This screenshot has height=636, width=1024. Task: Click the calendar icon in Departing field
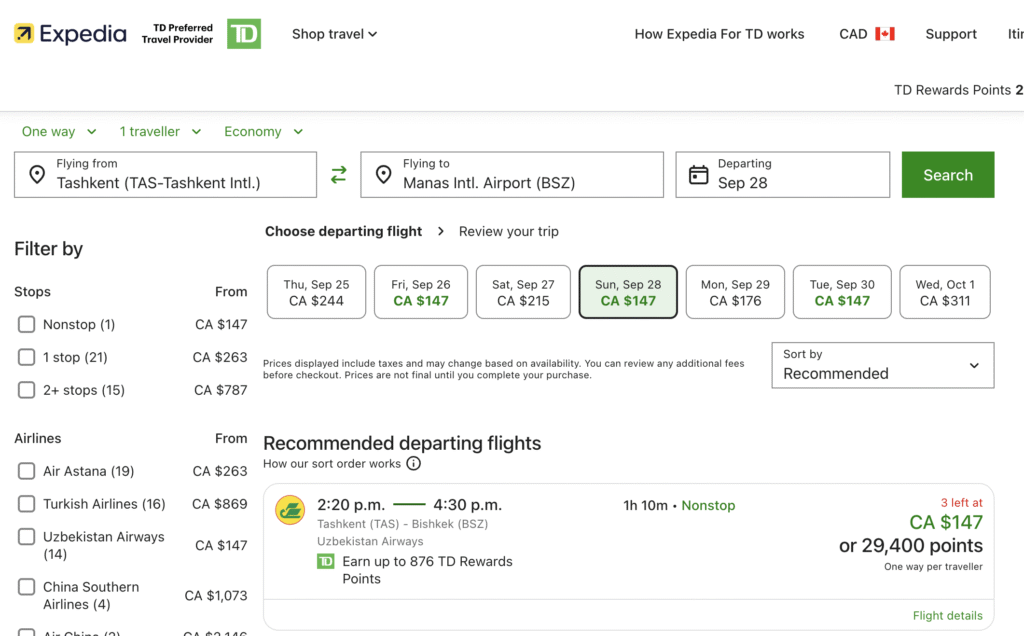(x=699, y=175)
